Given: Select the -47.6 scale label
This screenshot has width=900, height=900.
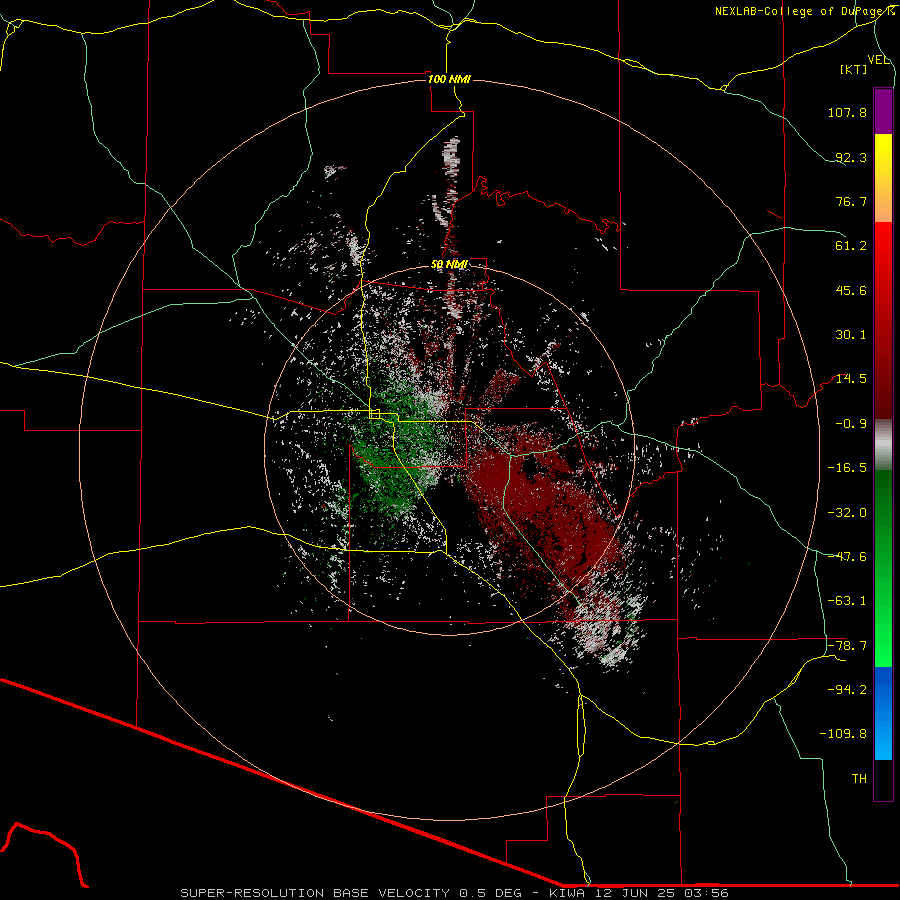Looking at the screenshot, I should [847, 557].
